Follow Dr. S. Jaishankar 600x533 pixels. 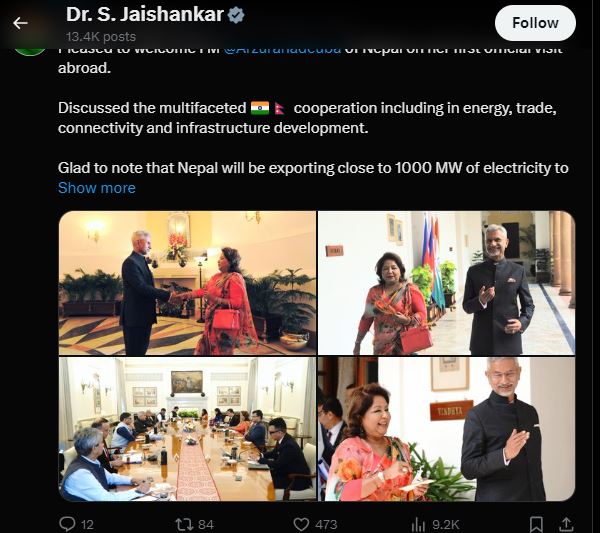(535, 23)
